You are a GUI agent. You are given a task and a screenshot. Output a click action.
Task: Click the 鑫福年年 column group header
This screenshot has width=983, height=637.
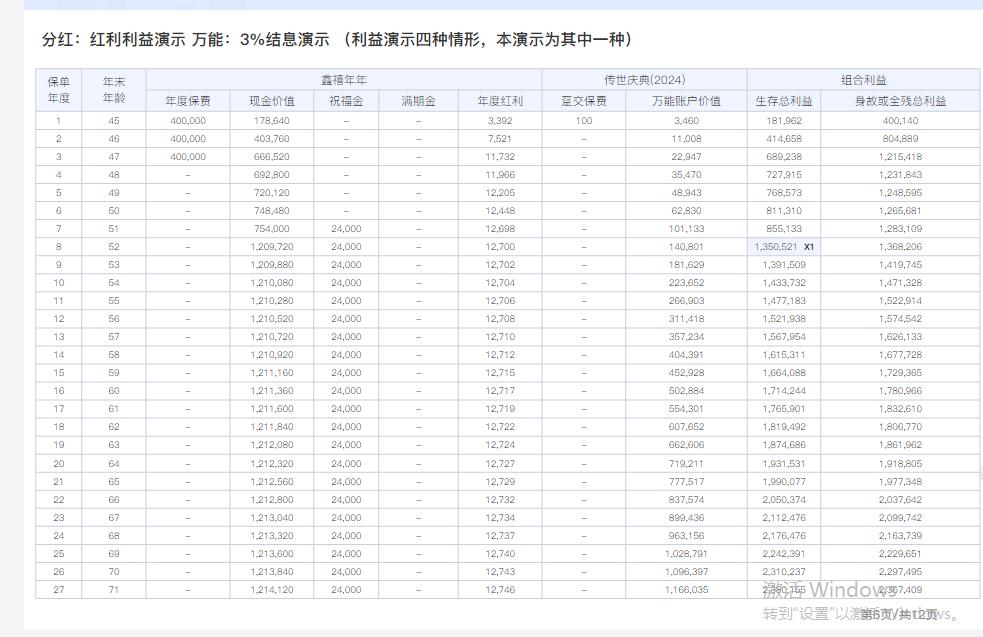coord(342,78)
